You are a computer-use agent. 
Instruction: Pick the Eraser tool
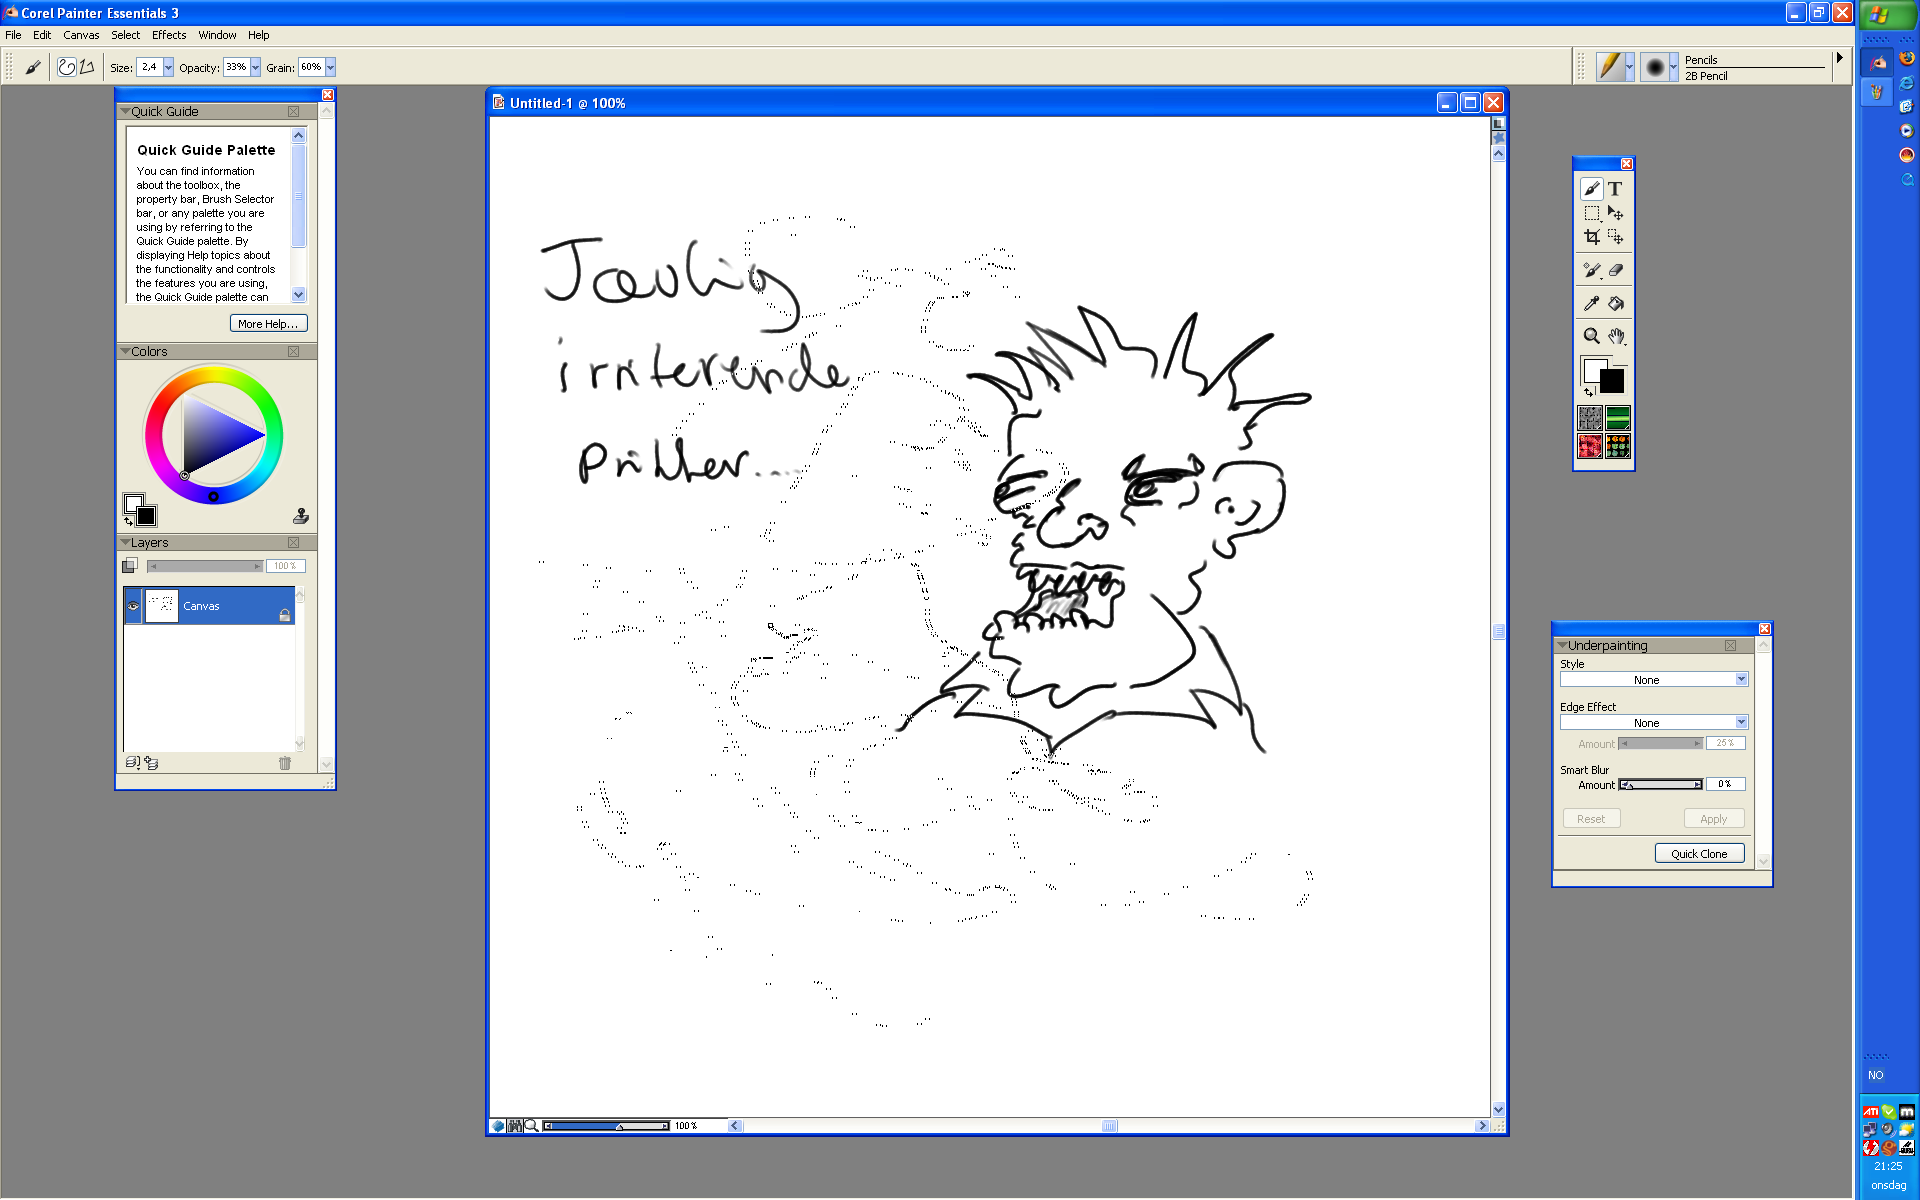point(1615,270)
